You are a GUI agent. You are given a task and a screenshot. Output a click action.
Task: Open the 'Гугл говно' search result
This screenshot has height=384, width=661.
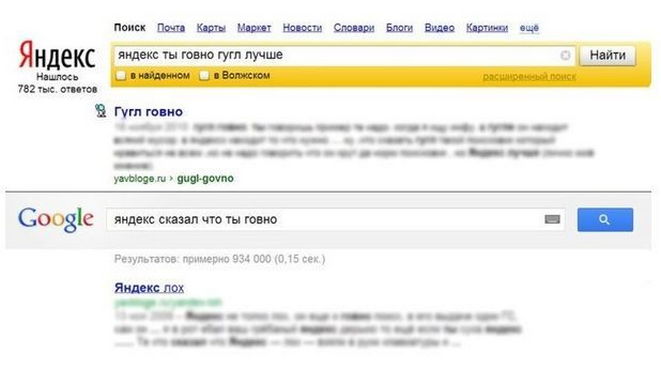pos(149,112)
